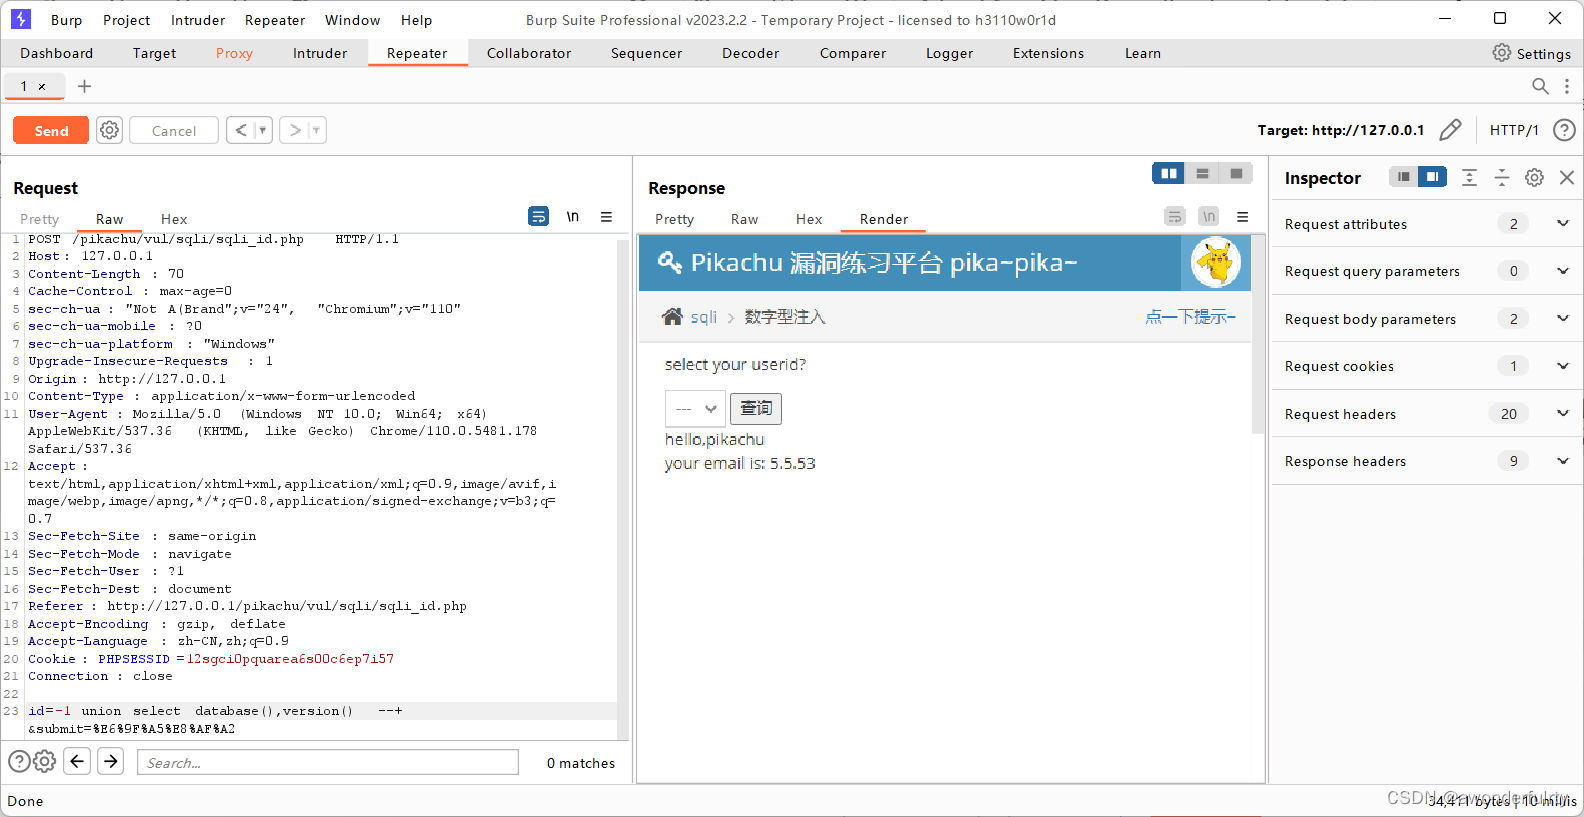Image resolution: width=1584 pixels, height=817 pixels.
Task: Go to next request with forward arrow
Action: [294, 130]
